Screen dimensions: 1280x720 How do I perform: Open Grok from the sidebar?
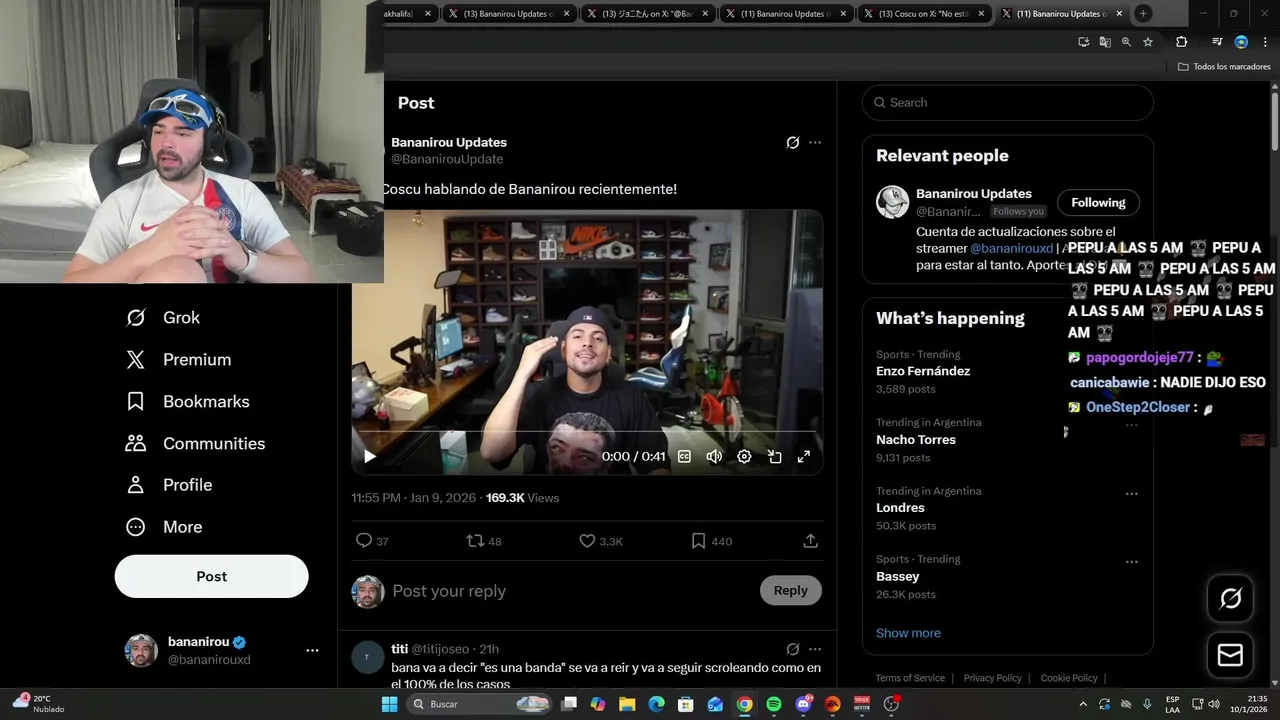coord(162,318)
